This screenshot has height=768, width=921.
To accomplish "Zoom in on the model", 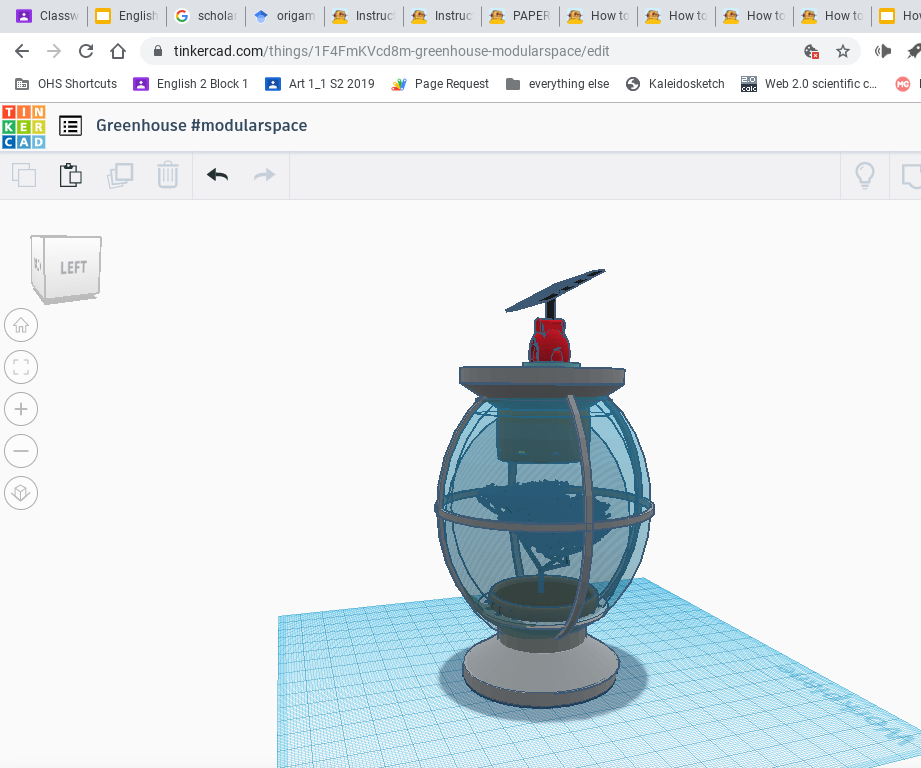I will (x=21, y=409).
